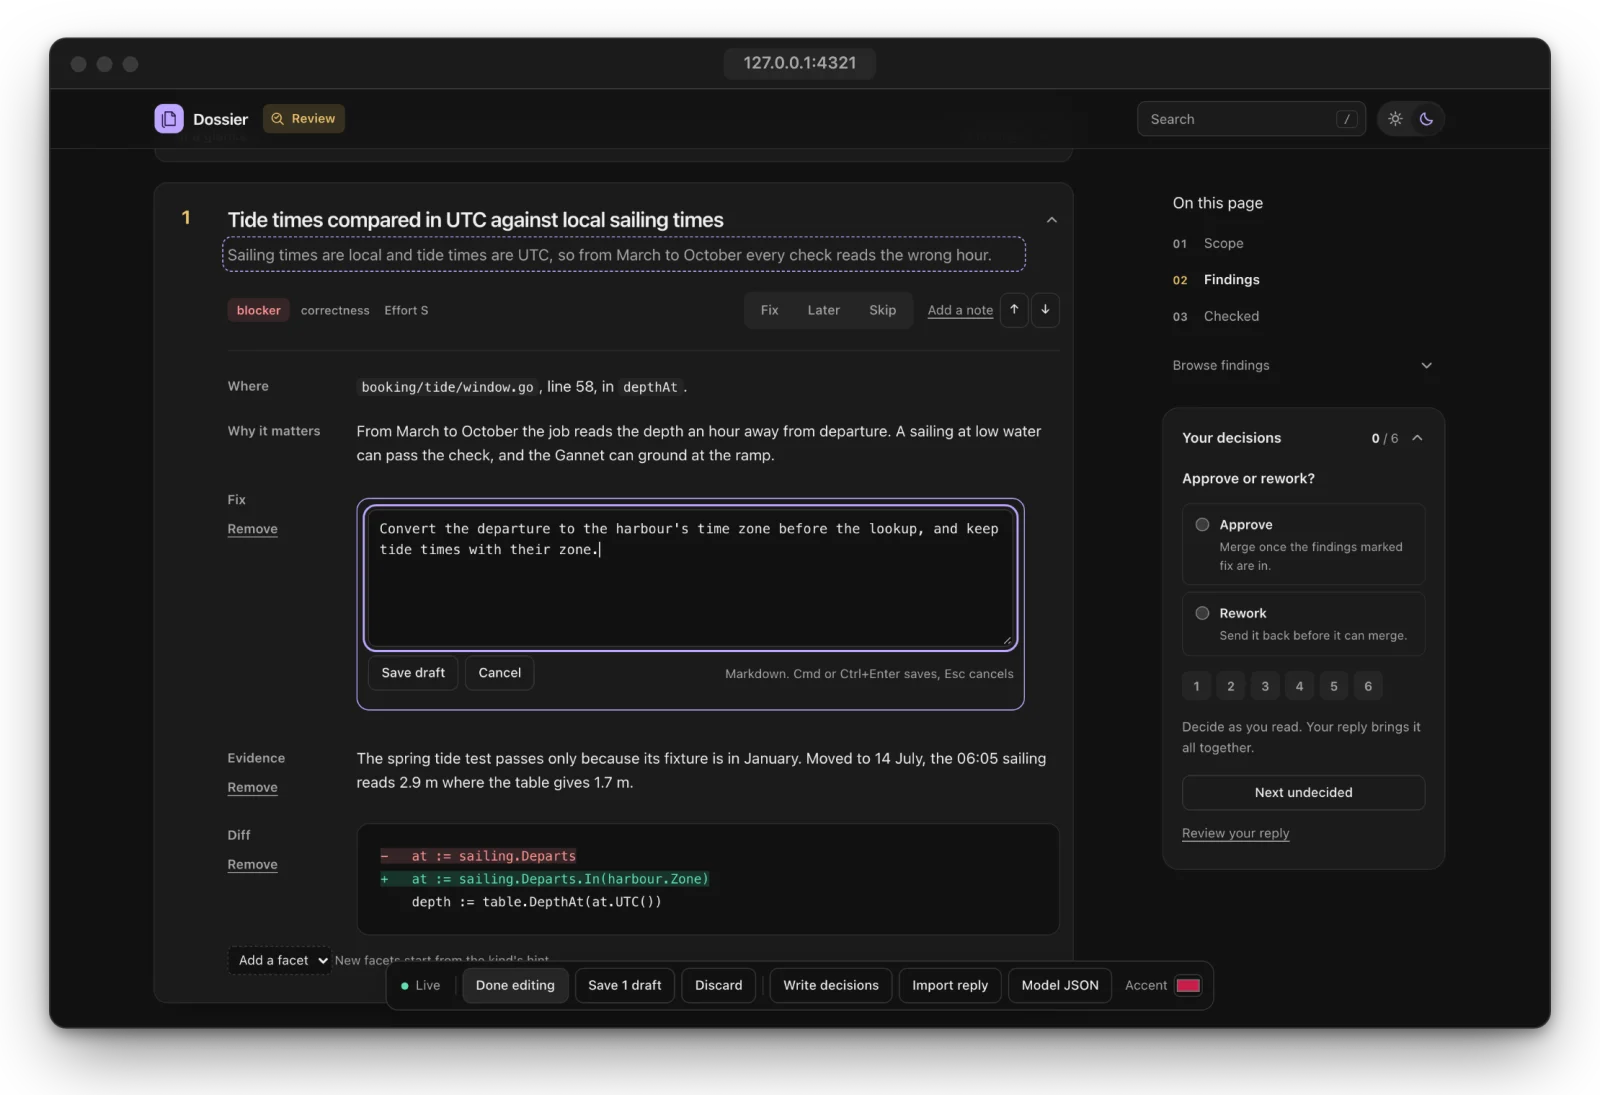Open Model JSON
Image resolution: width=1600 pixels, height=1095 pixels.
tap(1060, 985)
